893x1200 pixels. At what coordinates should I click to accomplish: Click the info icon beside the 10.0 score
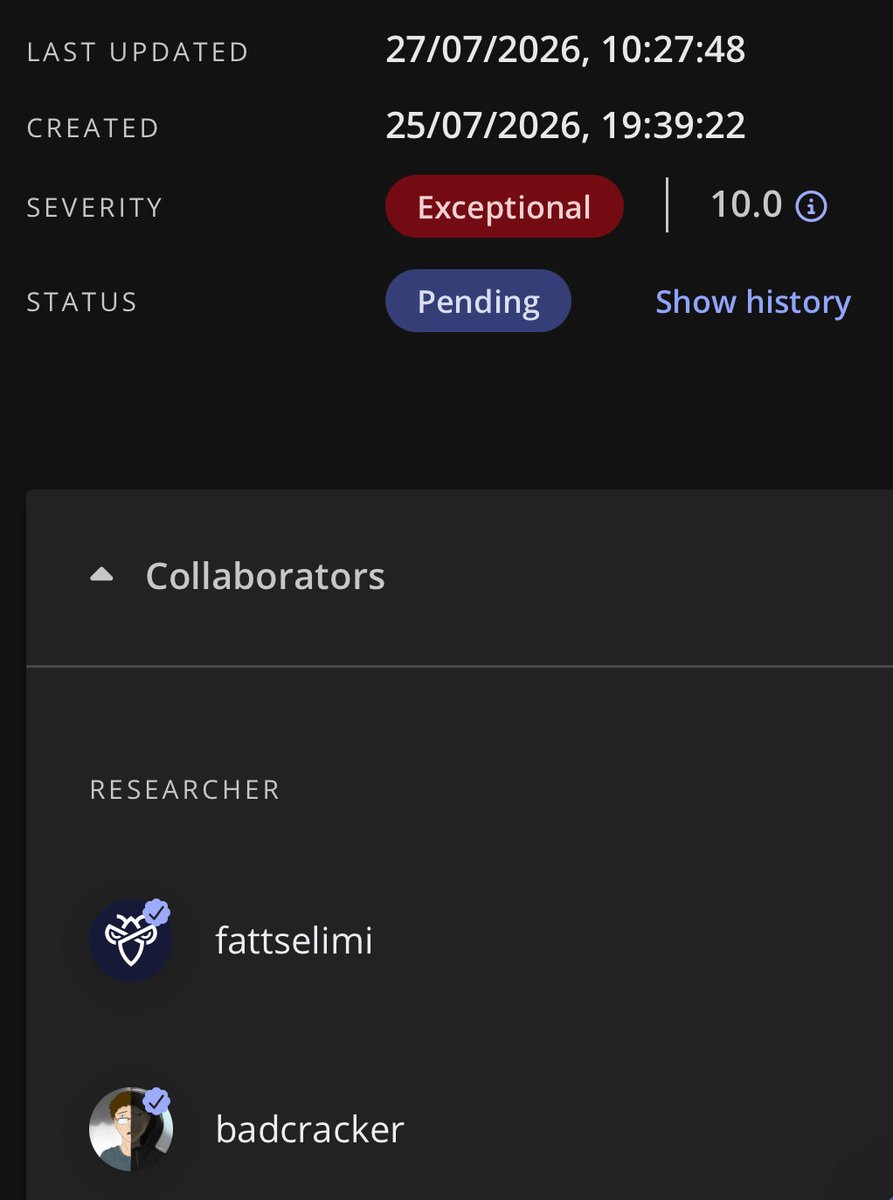[x=811, y=207]
